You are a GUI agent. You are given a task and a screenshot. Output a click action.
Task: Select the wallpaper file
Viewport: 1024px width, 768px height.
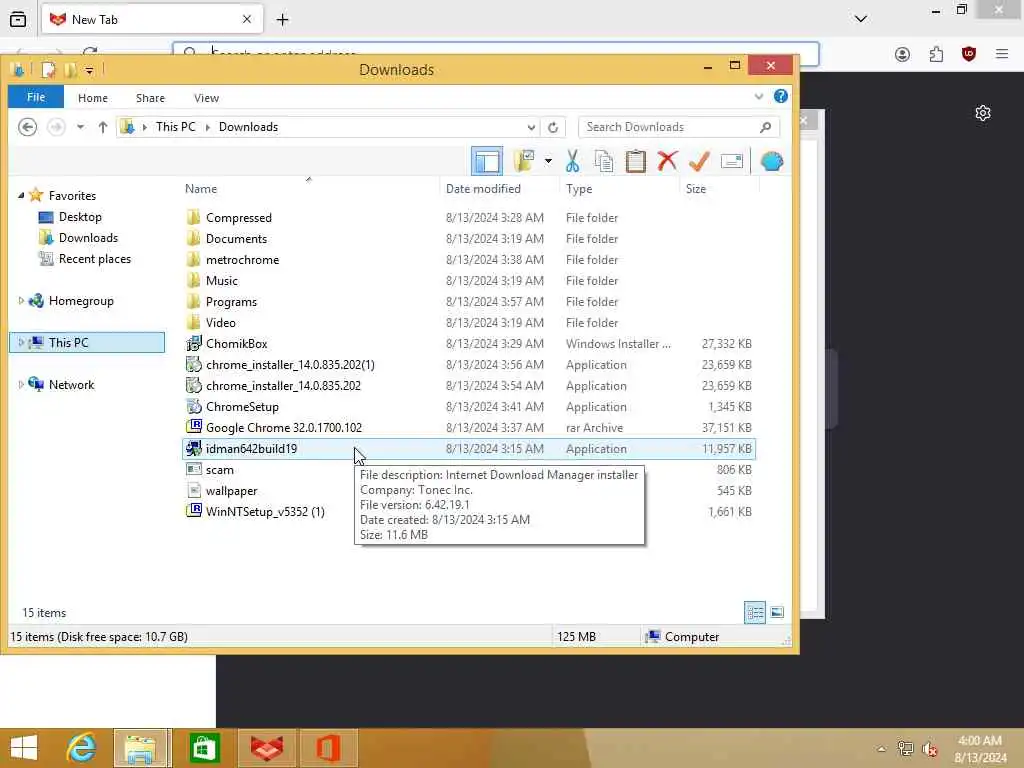coord(231,490)
